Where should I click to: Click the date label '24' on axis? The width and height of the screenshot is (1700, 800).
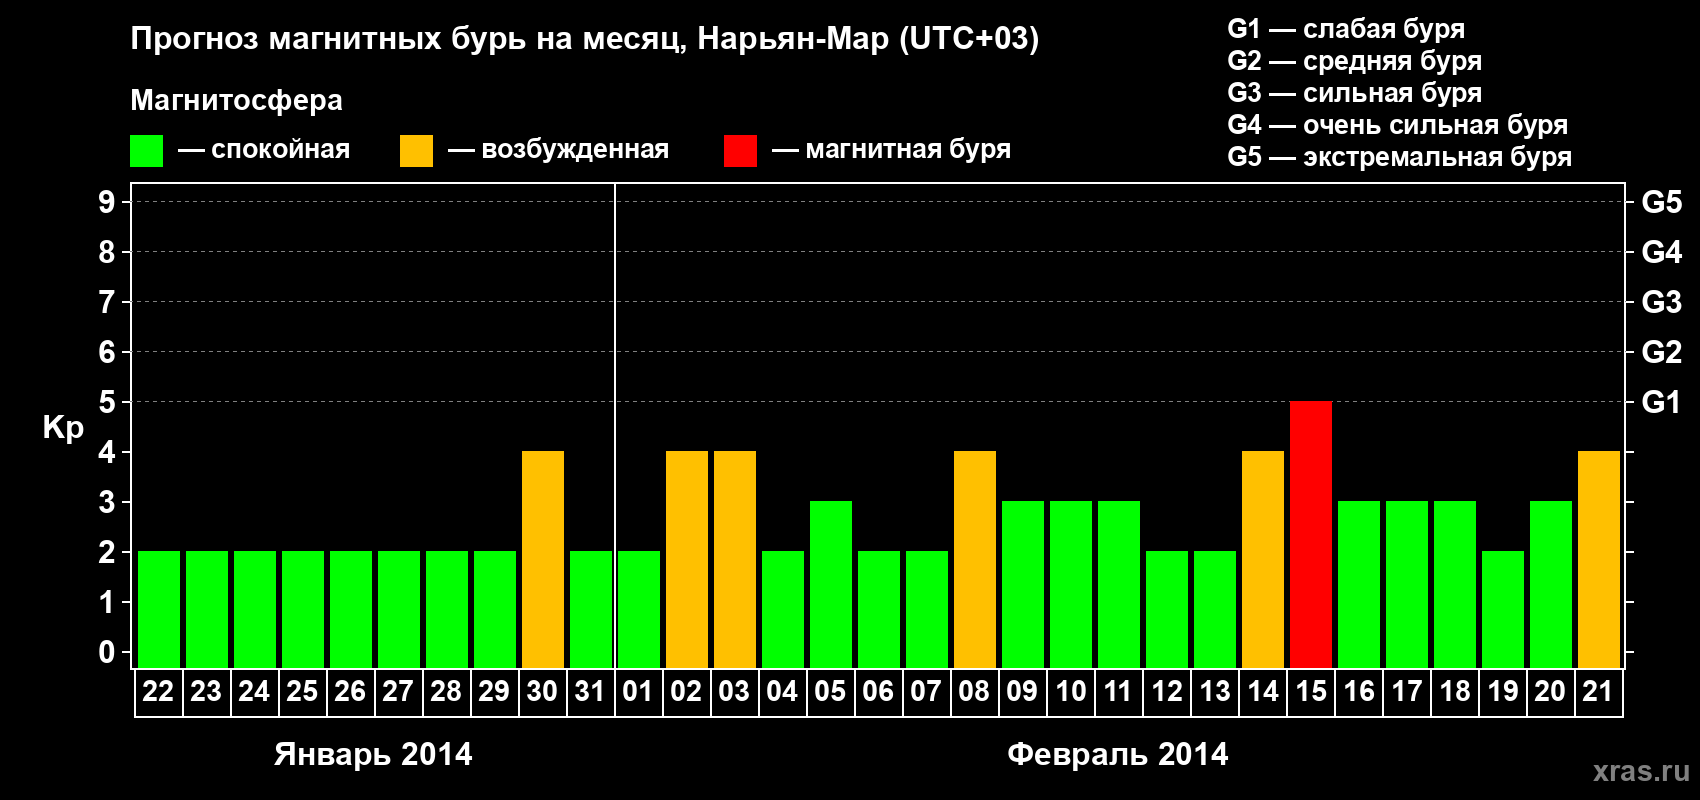pos(254,691)
